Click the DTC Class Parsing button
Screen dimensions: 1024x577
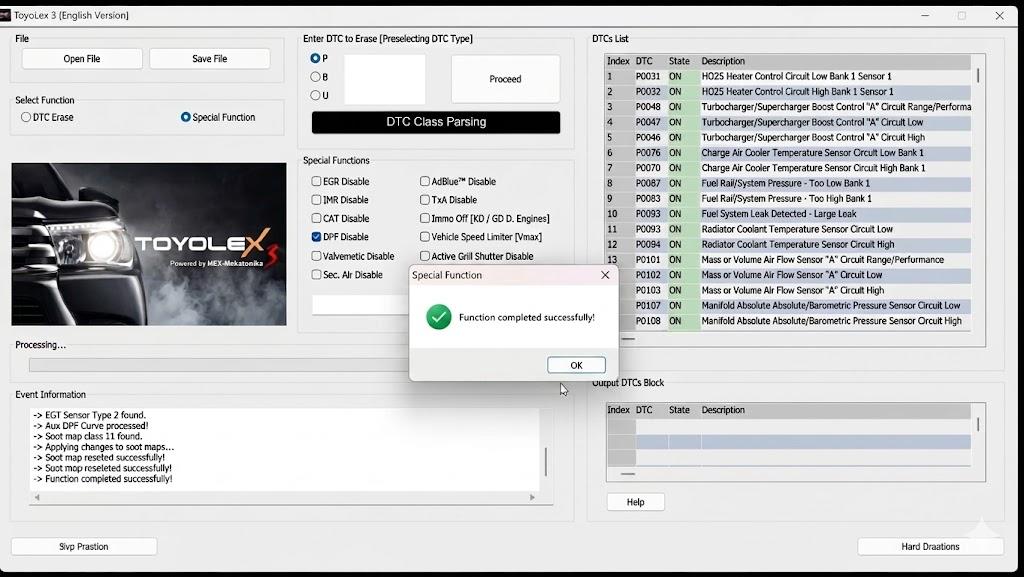click(436, 122)
